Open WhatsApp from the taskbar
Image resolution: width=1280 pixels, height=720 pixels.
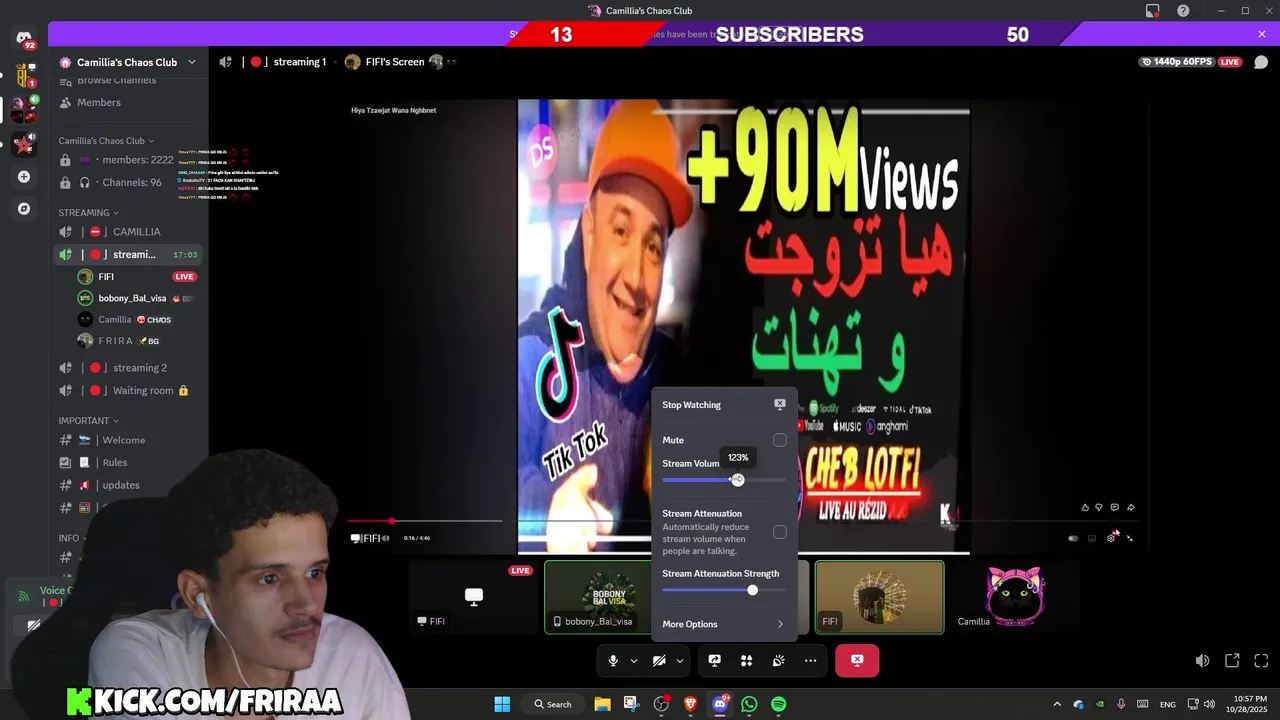click(749, 704)
